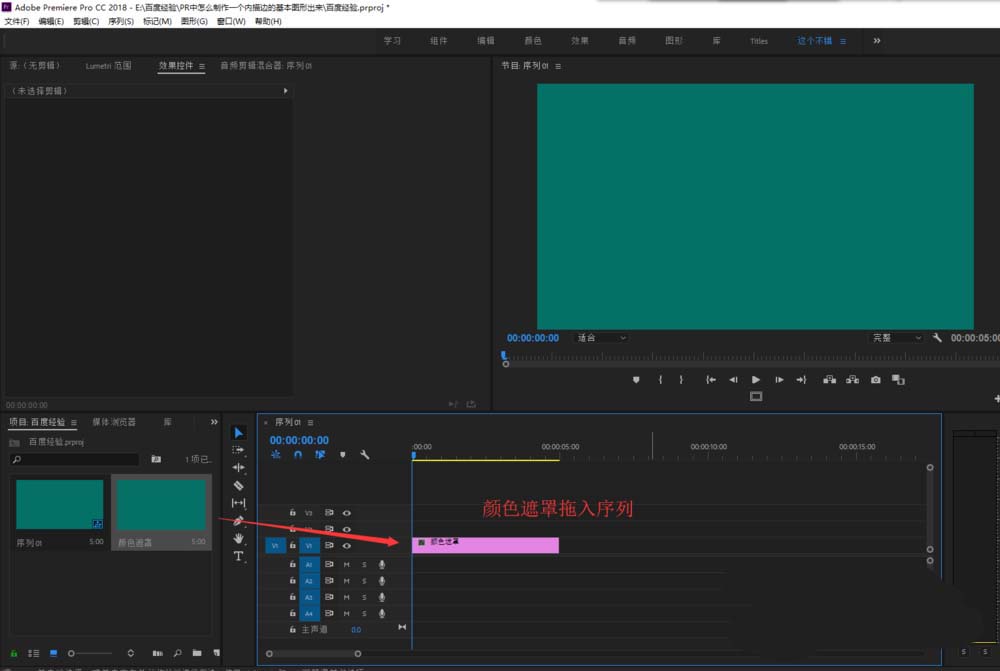
Task: Select the Razor tool in the toolbar
Action: pos(238,485)
